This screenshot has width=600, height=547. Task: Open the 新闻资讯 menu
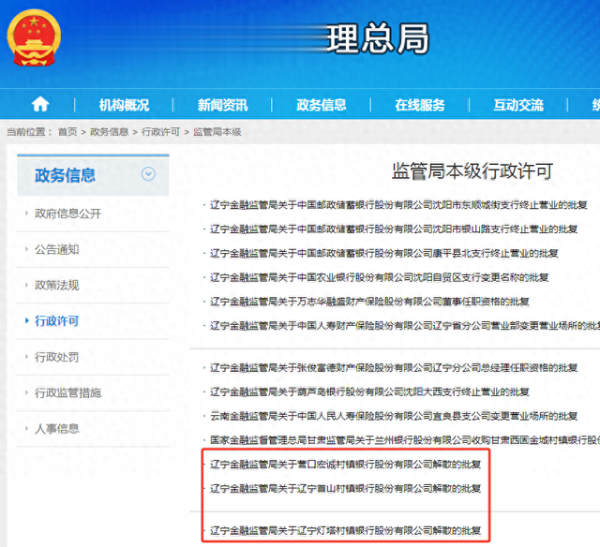click(x=223, y=105)
